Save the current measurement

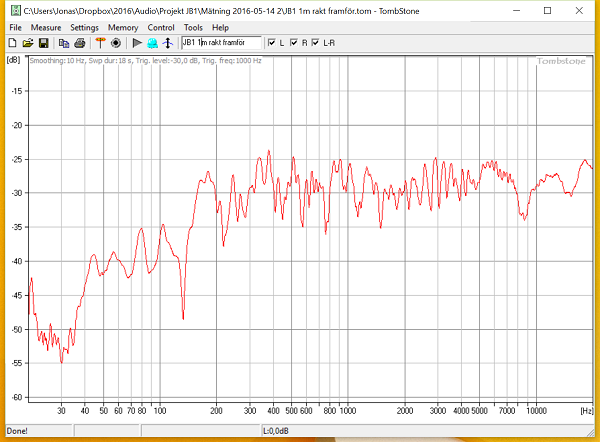coord(44,43)
